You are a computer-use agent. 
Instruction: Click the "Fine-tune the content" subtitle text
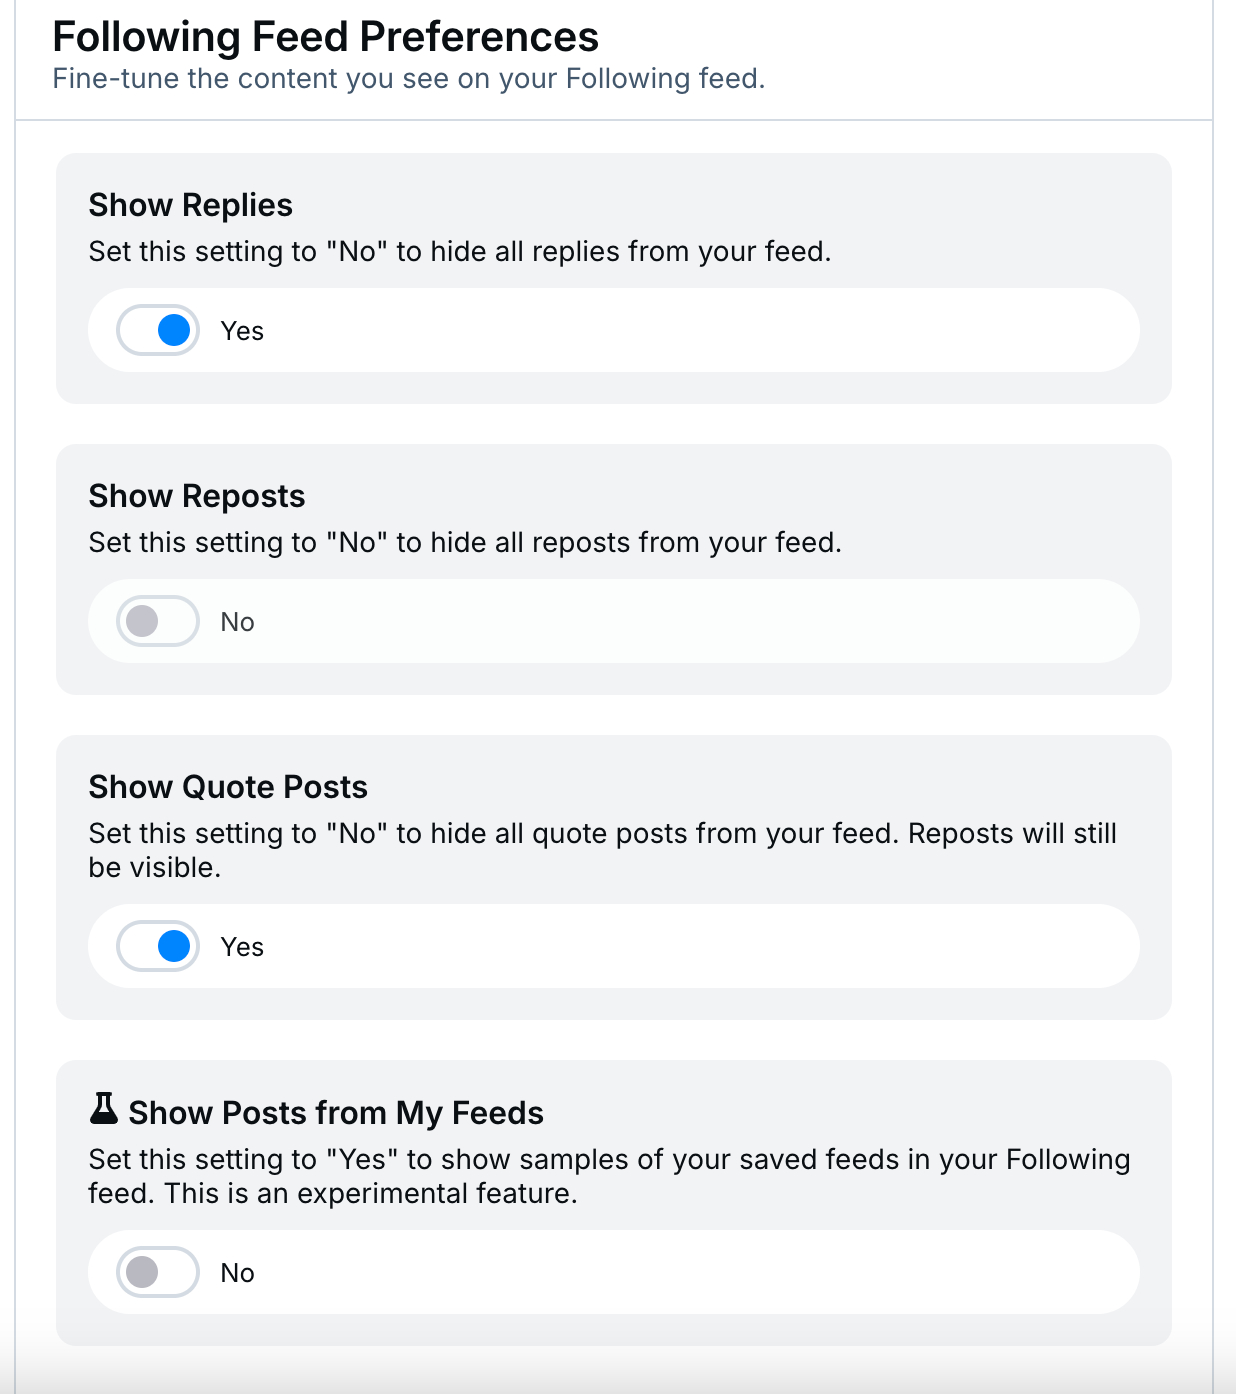pos(408,79)
